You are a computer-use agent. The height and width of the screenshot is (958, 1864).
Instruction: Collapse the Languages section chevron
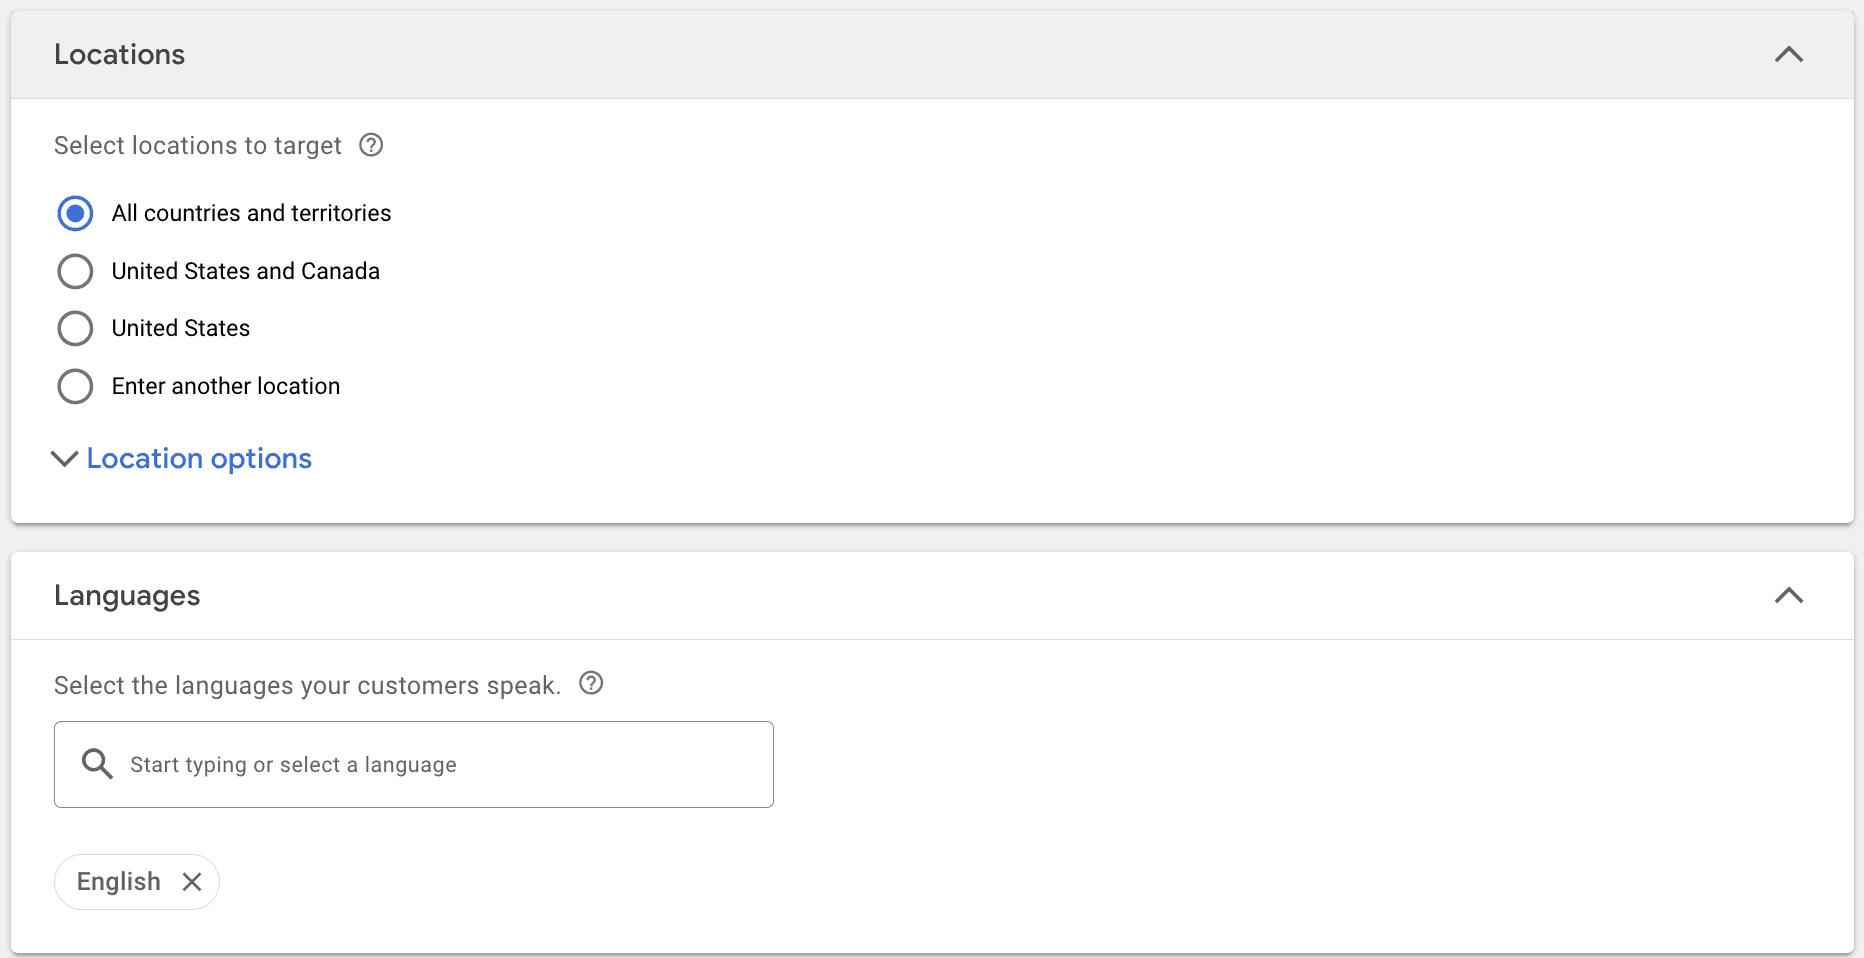(x=1788, y=596)
